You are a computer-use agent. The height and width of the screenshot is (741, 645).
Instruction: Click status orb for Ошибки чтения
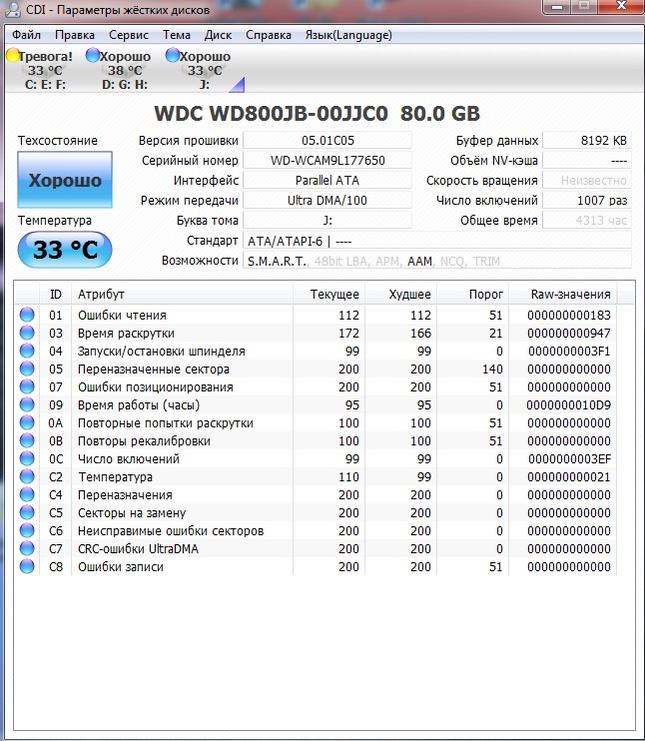click(x=27, y=315)
